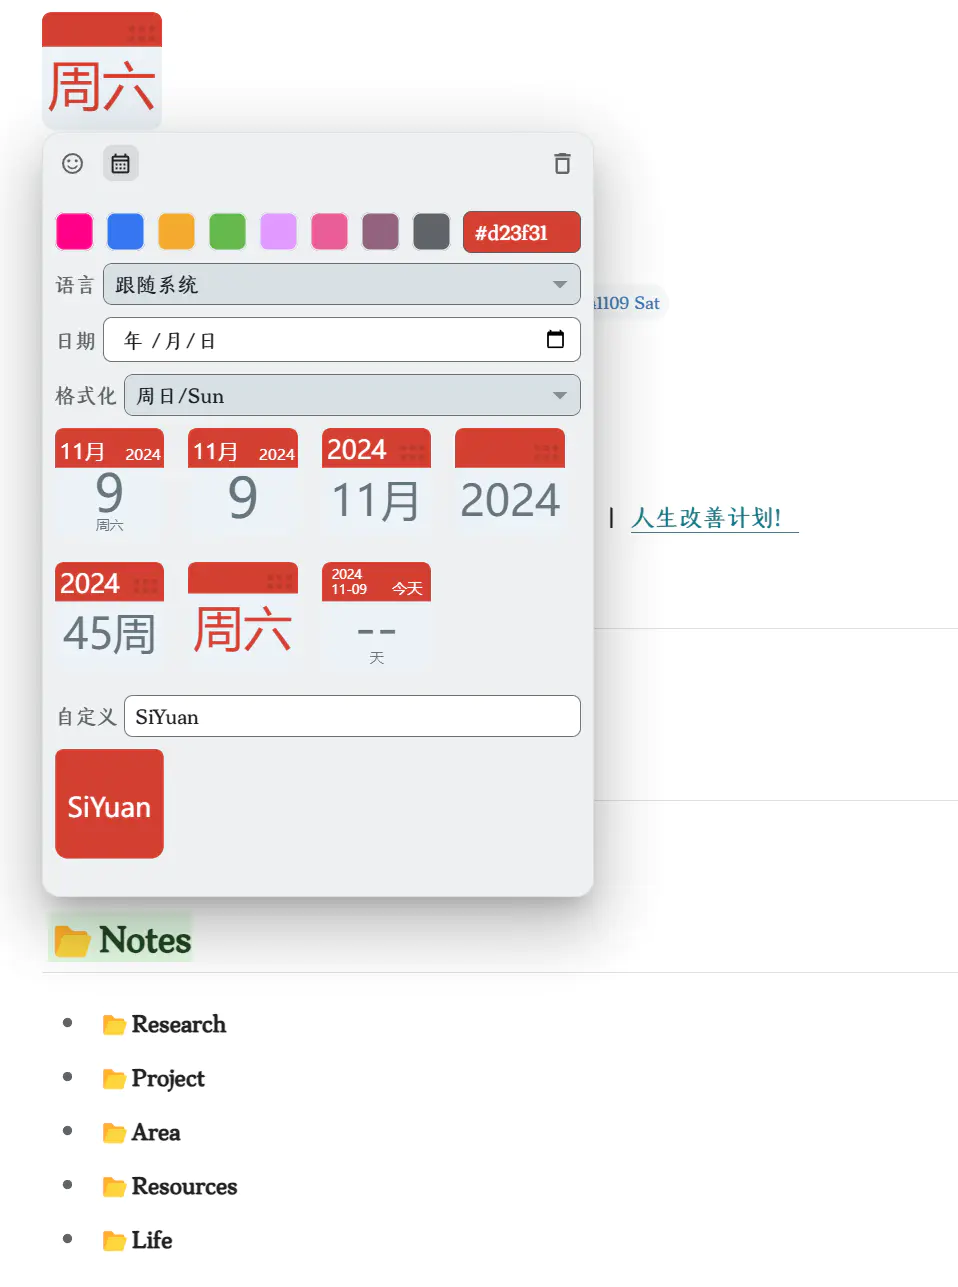The image size is (958, 1287).
Task: Select the large day number icon style
Action: 242,482
